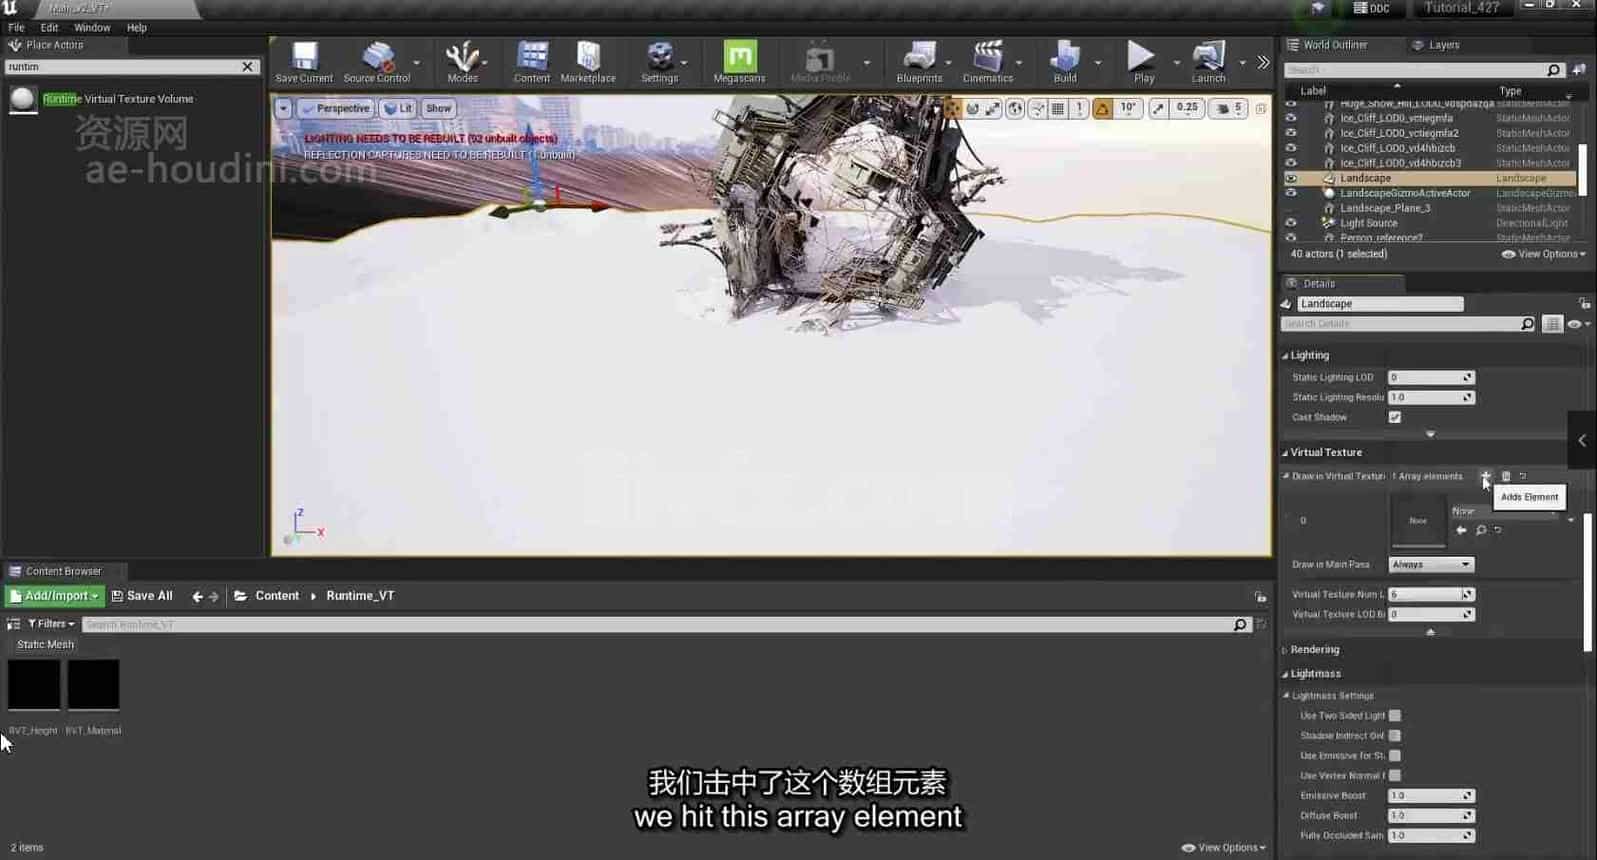Toggle visibility eye for Light Source
1597x860 pixels.
pyautogui.click(x=1291, y=223)
